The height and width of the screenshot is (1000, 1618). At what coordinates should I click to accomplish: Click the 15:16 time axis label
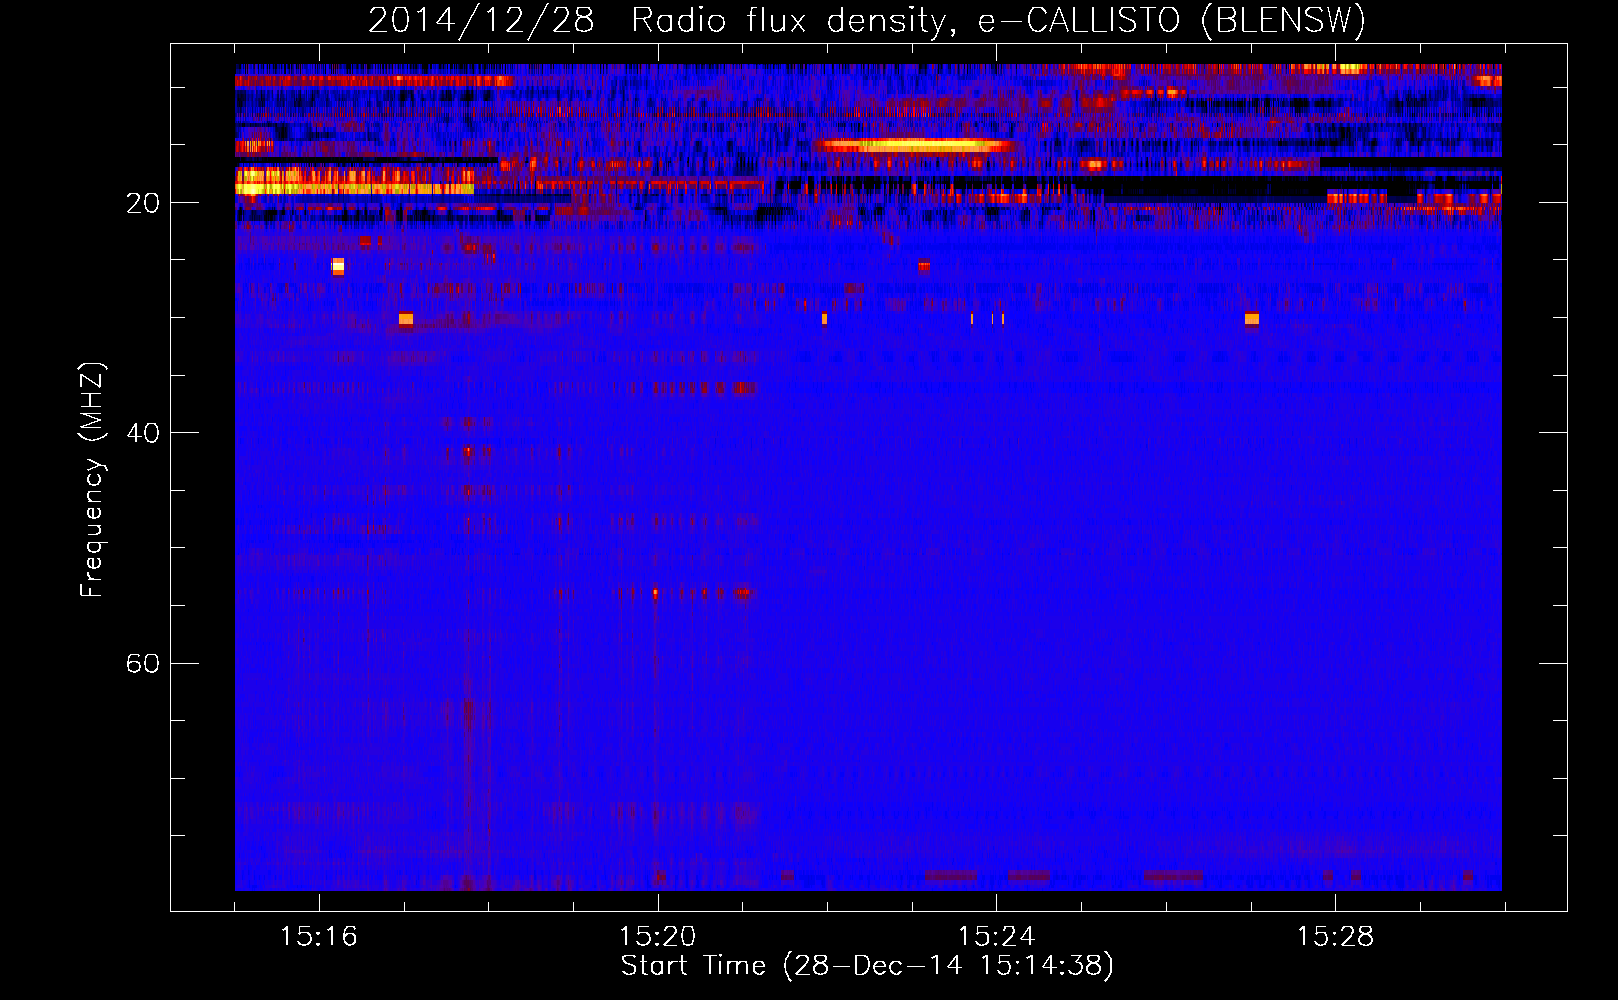(x=318, y=937)
